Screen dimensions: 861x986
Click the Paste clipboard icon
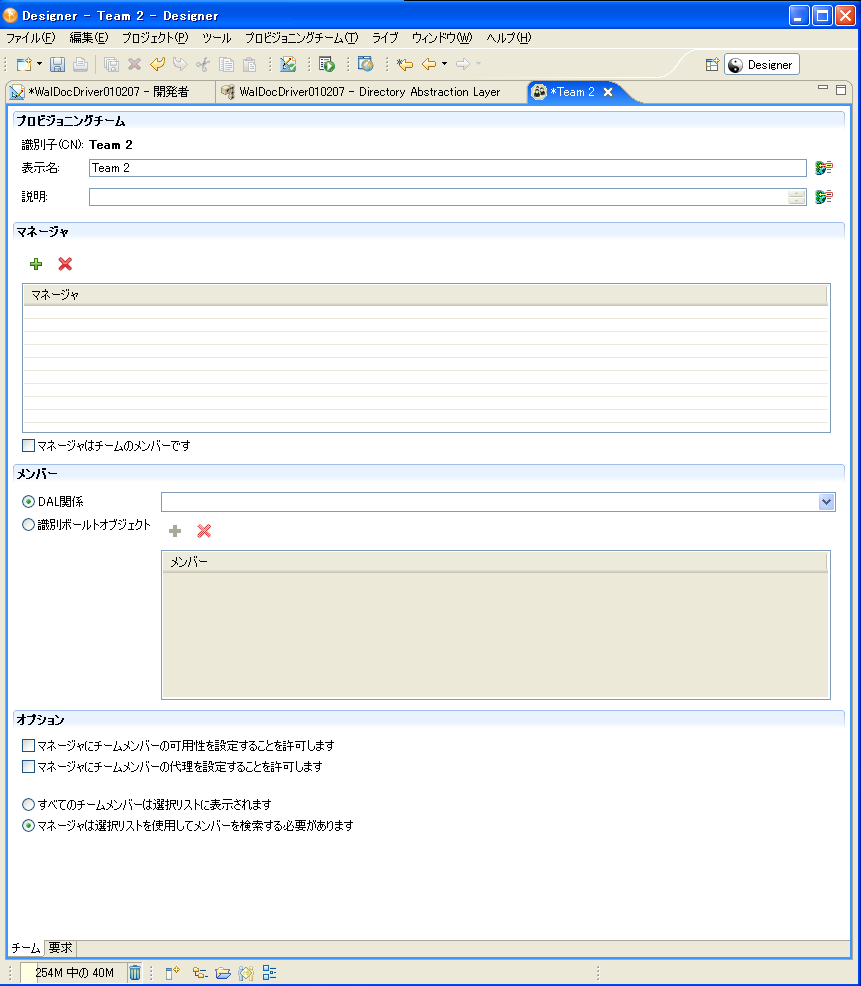[x=250, y=64]
